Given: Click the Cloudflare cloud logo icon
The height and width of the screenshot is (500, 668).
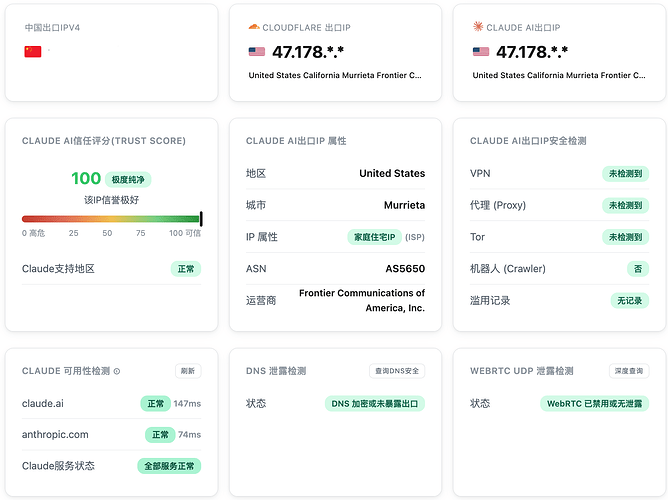Looking at the screenshot, I should 254,27.
